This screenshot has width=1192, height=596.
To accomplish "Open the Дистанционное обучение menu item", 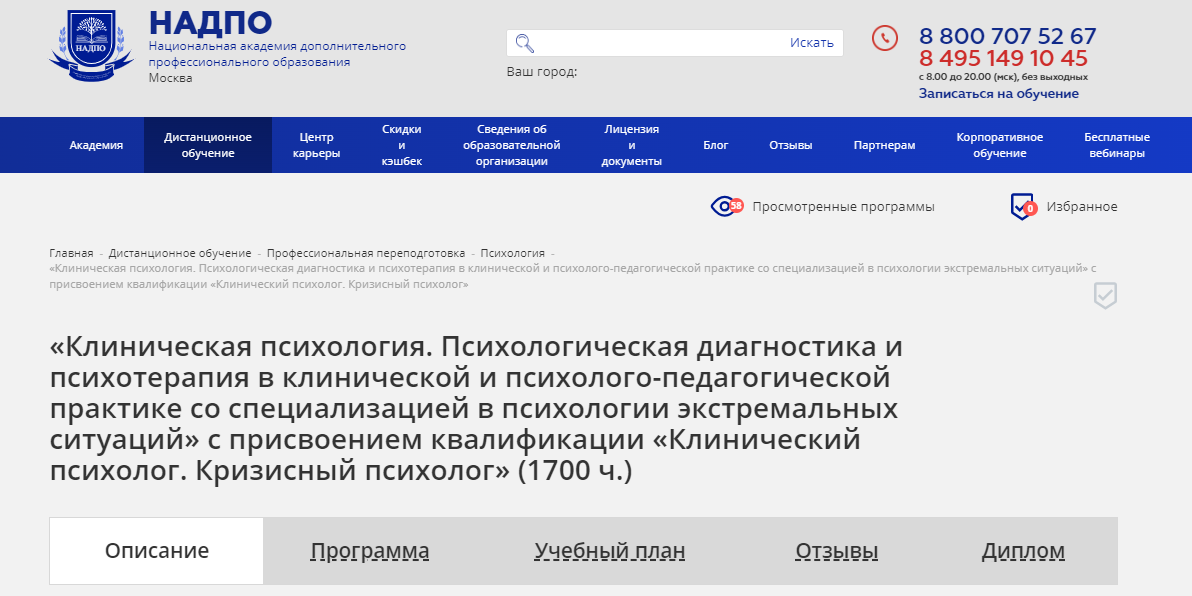I will click(207, 144).
